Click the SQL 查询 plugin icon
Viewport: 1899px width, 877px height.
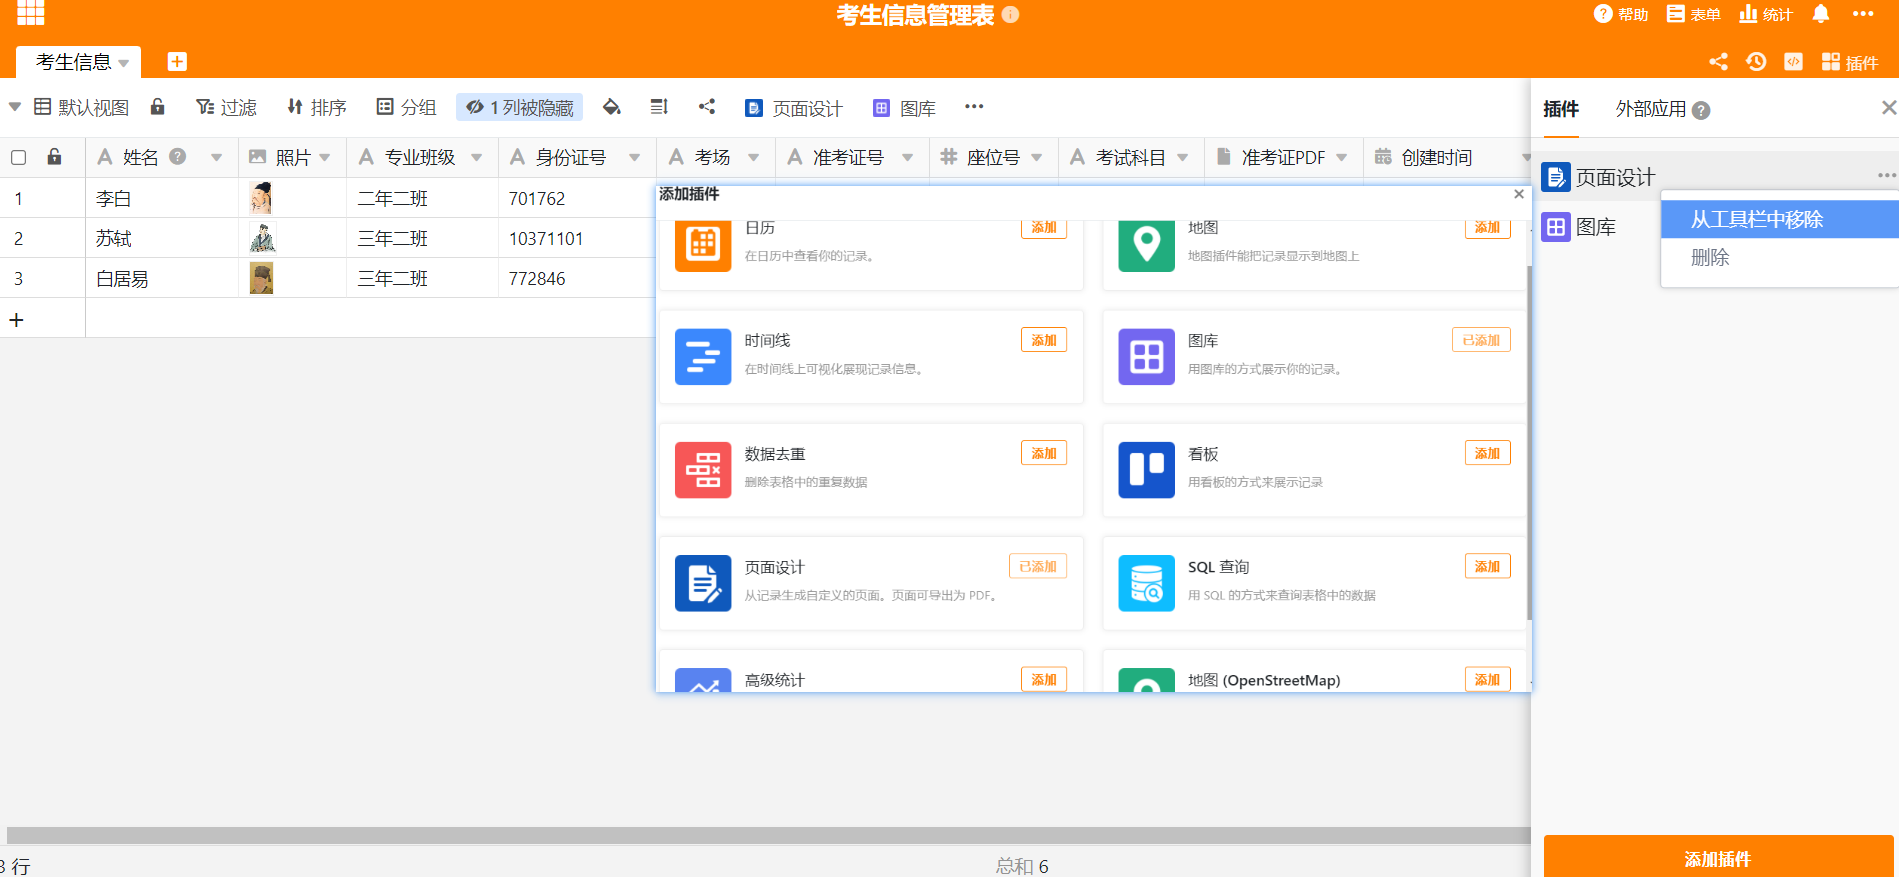click(x=1146, y=583)
